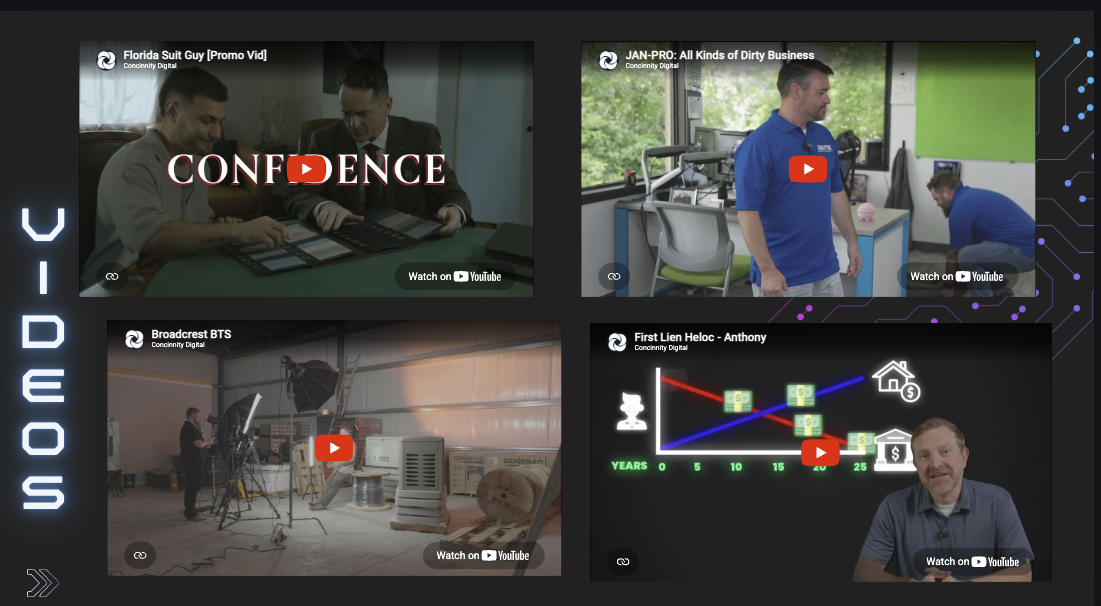The width and height of the screenshot is (1101, 606).
Task: Click Concinnity Digital under First Lien Heloc title
Action: click(x=661, y=348)
